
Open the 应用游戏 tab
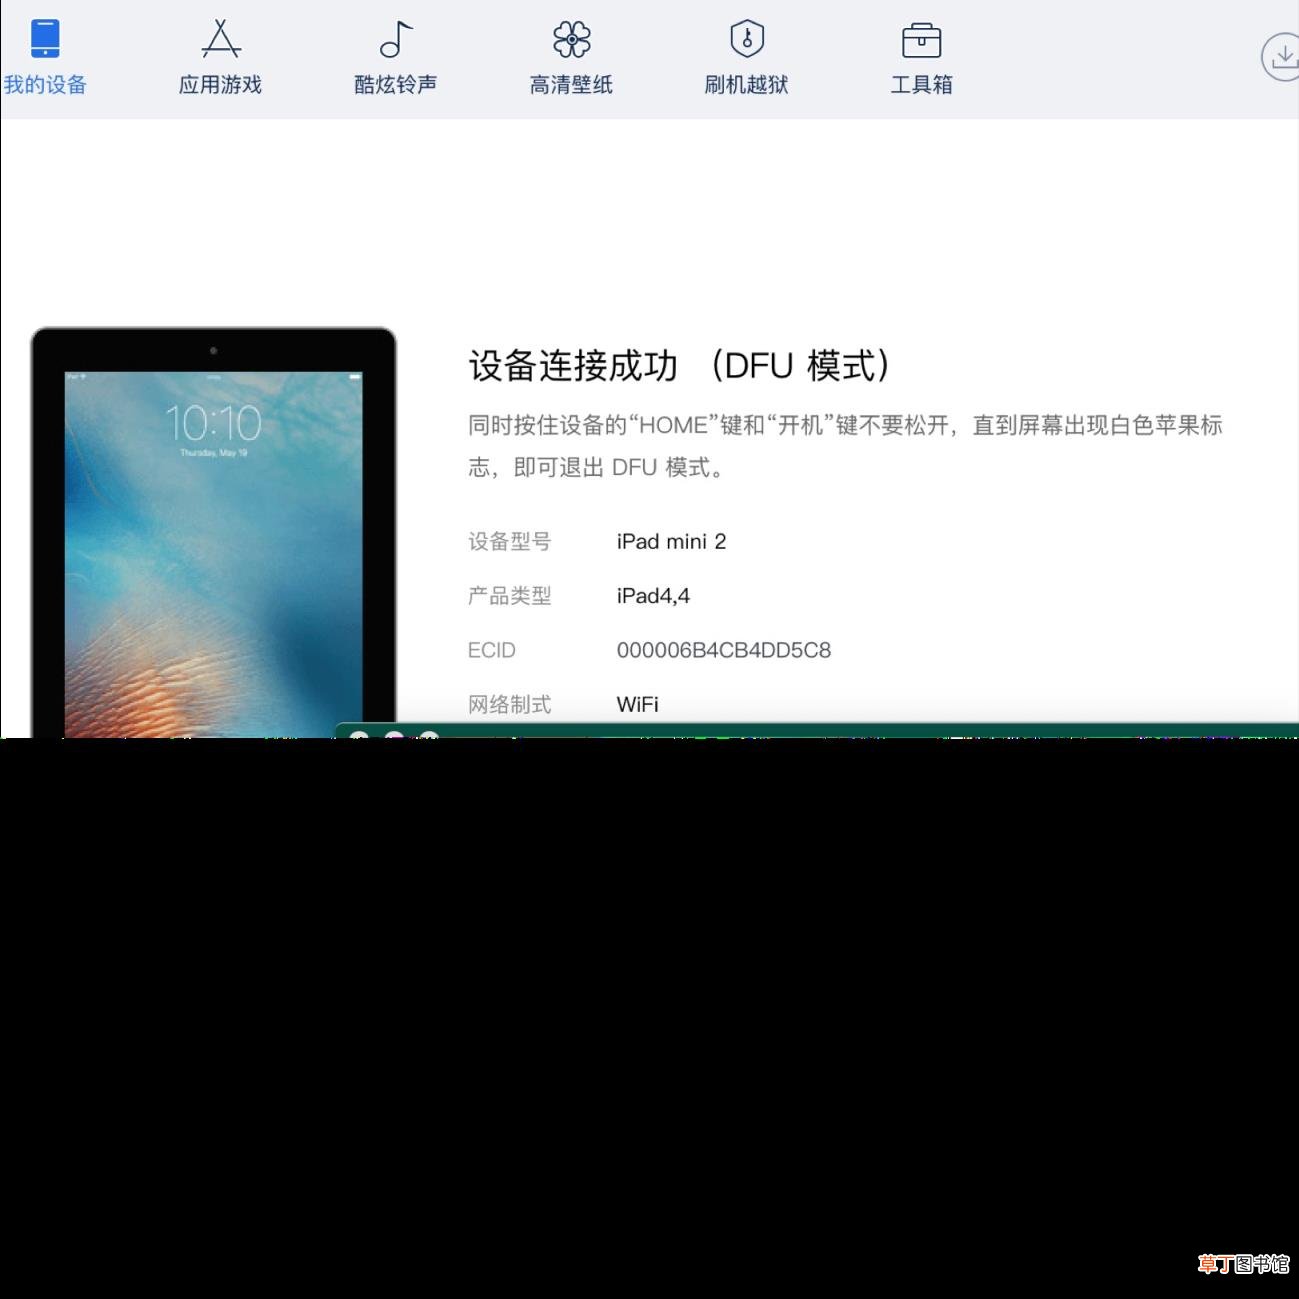pyautogui.click(x=220, y=58)
